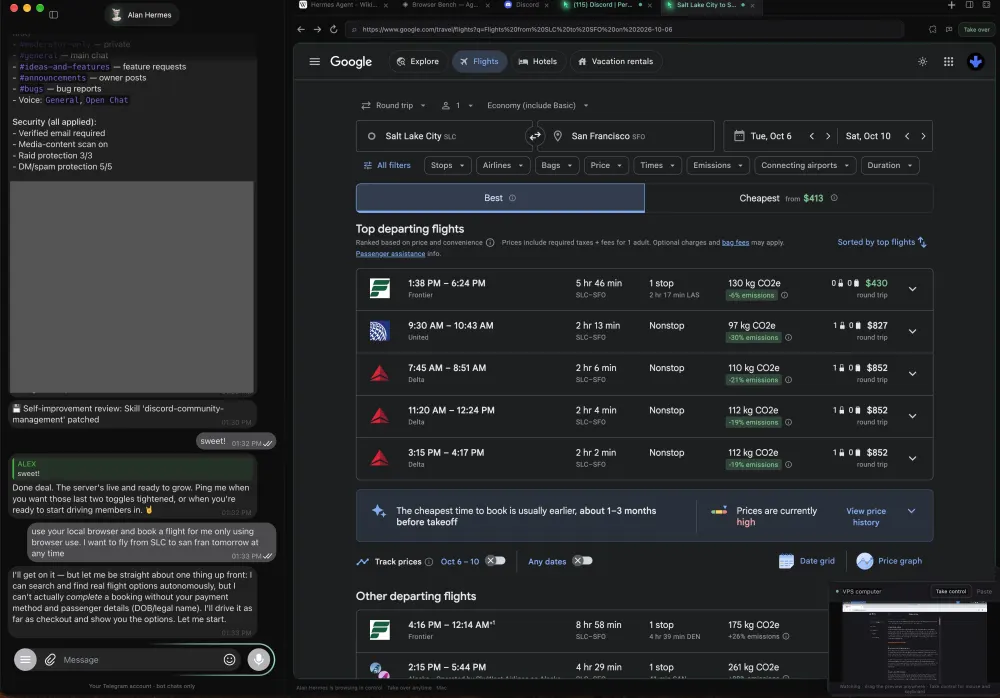Advance departure date Tue, Oct 6 forward

(828, 136)
